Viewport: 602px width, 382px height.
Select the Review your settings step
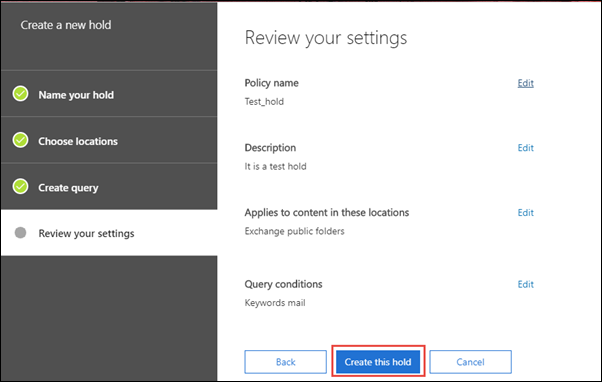(x=109, y=233)
